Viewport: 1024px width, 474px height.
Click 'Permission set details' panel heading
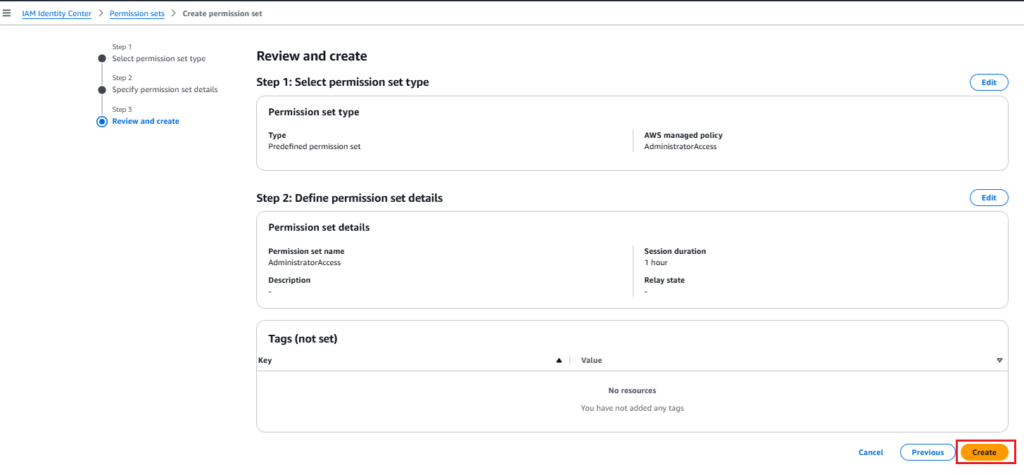pyautogui.click(x=319, y=228)
